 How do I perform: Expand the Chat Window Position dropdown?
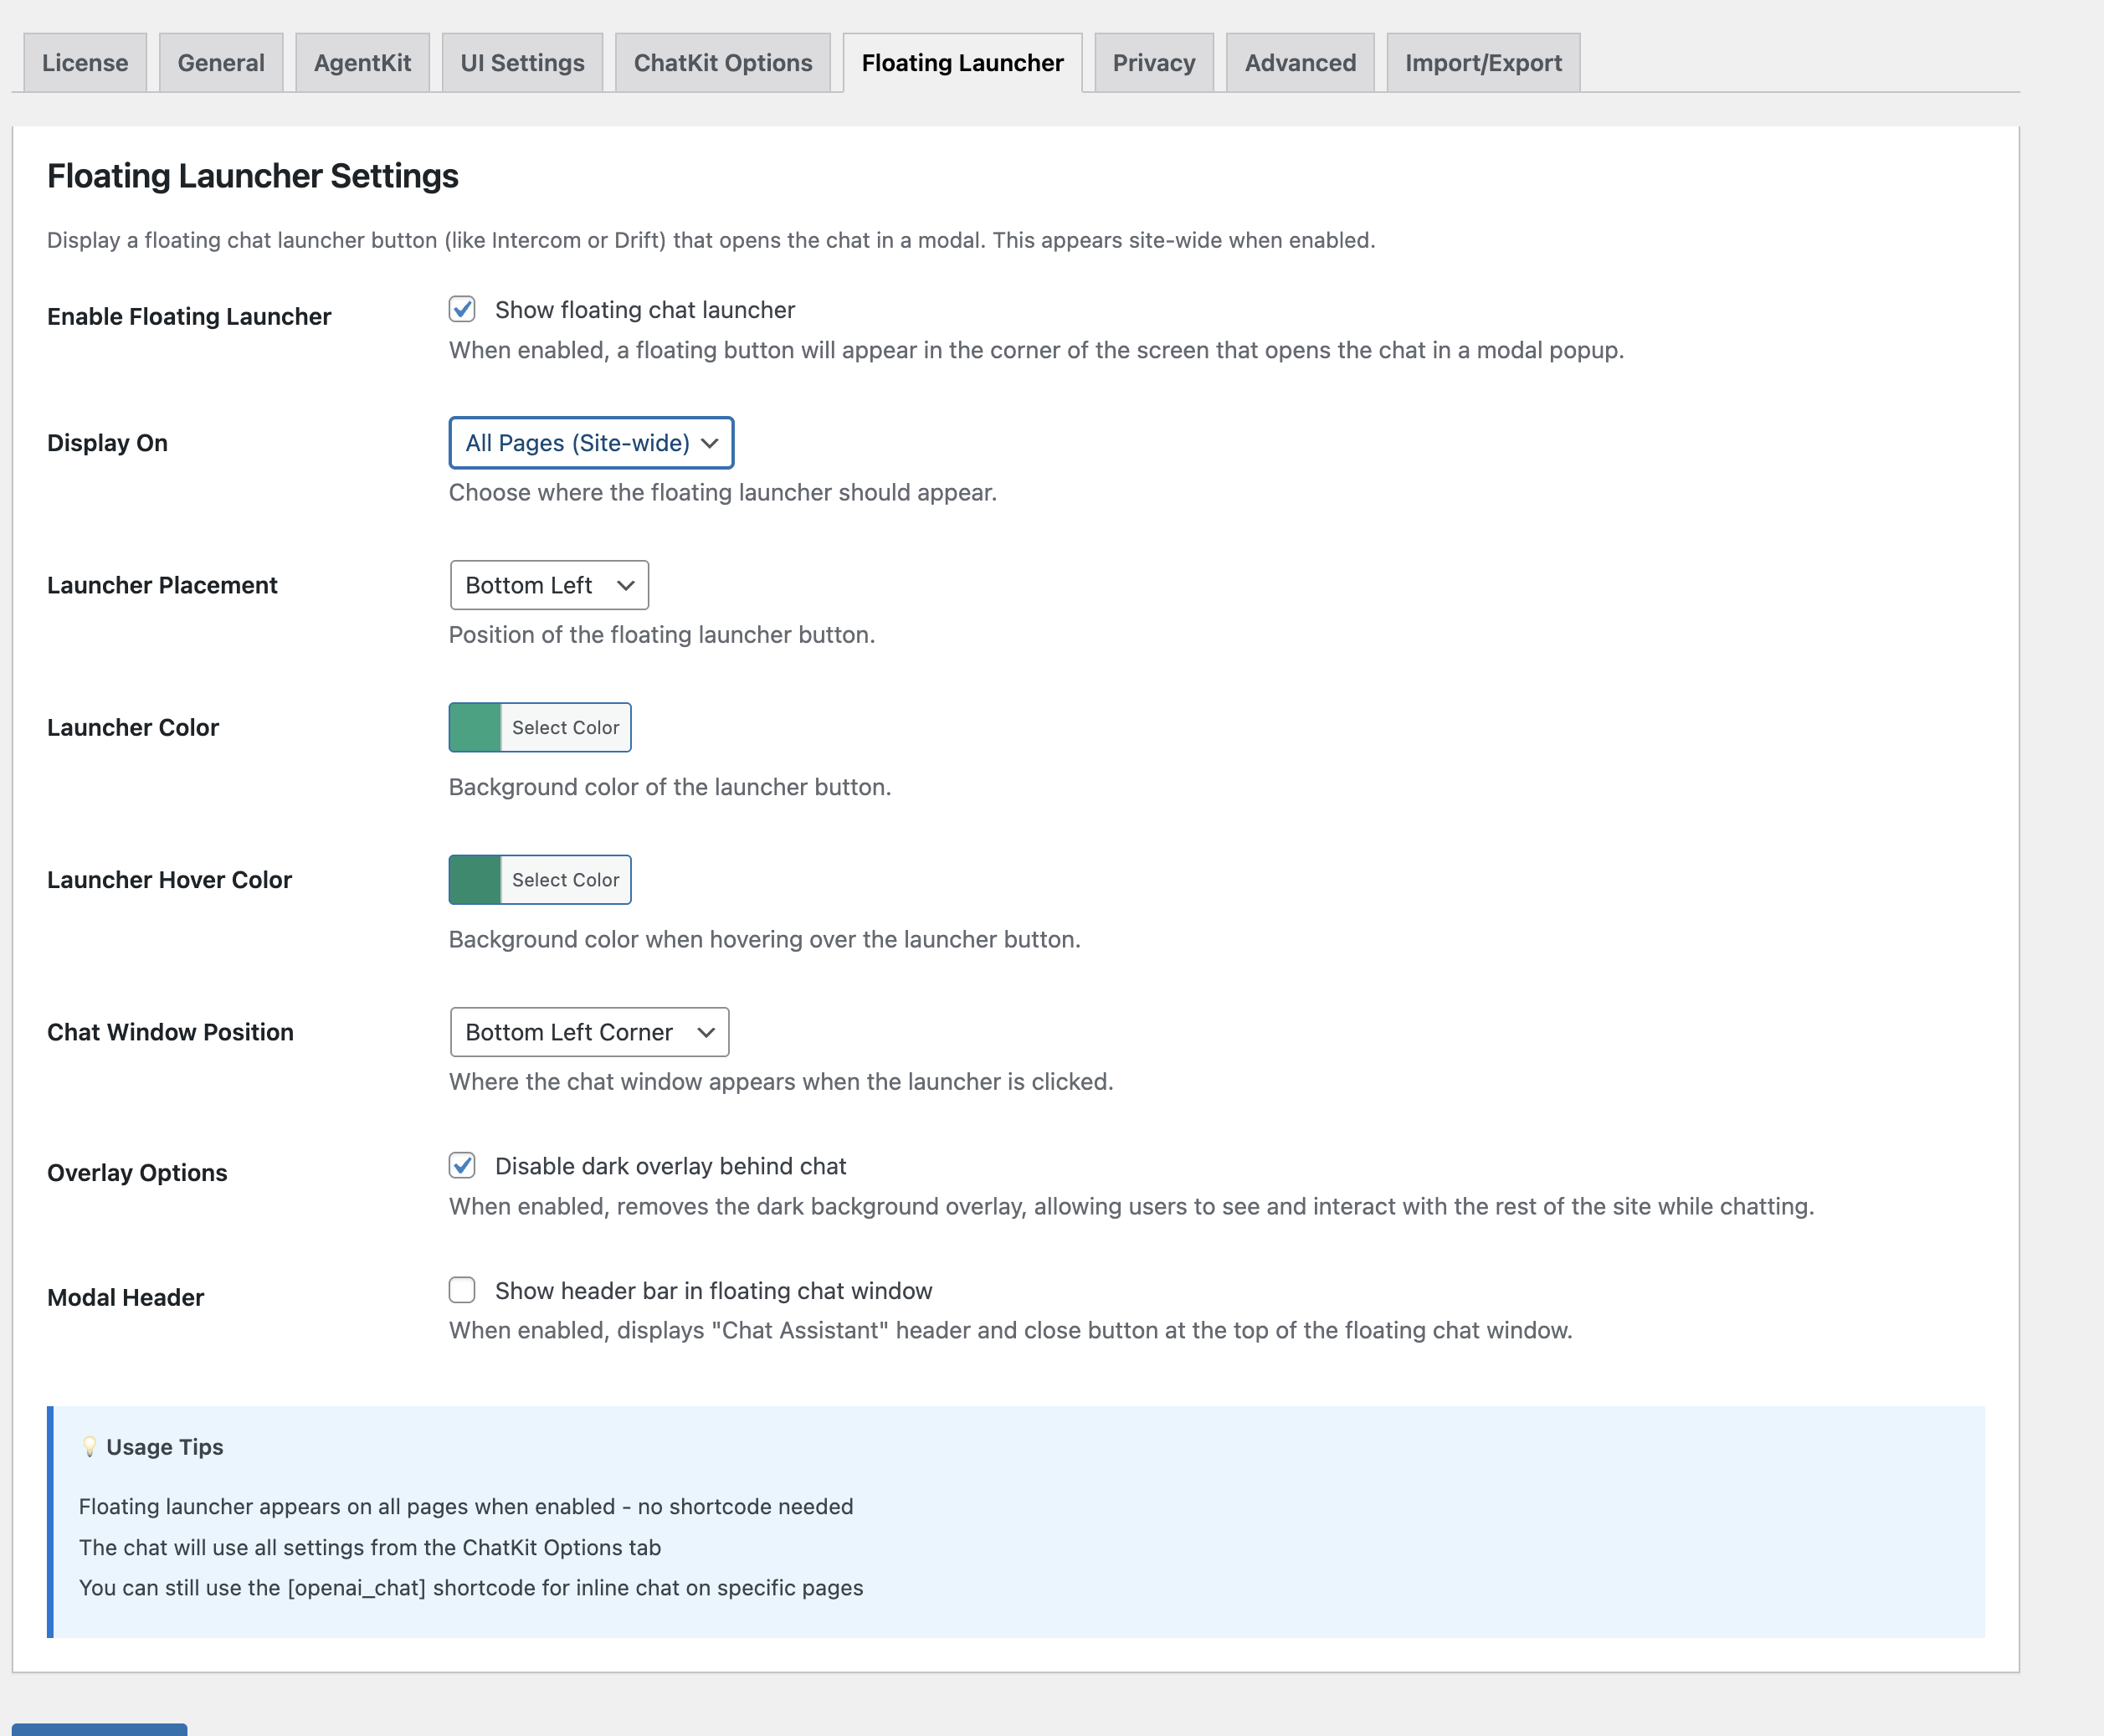(x=589, y=1031)
